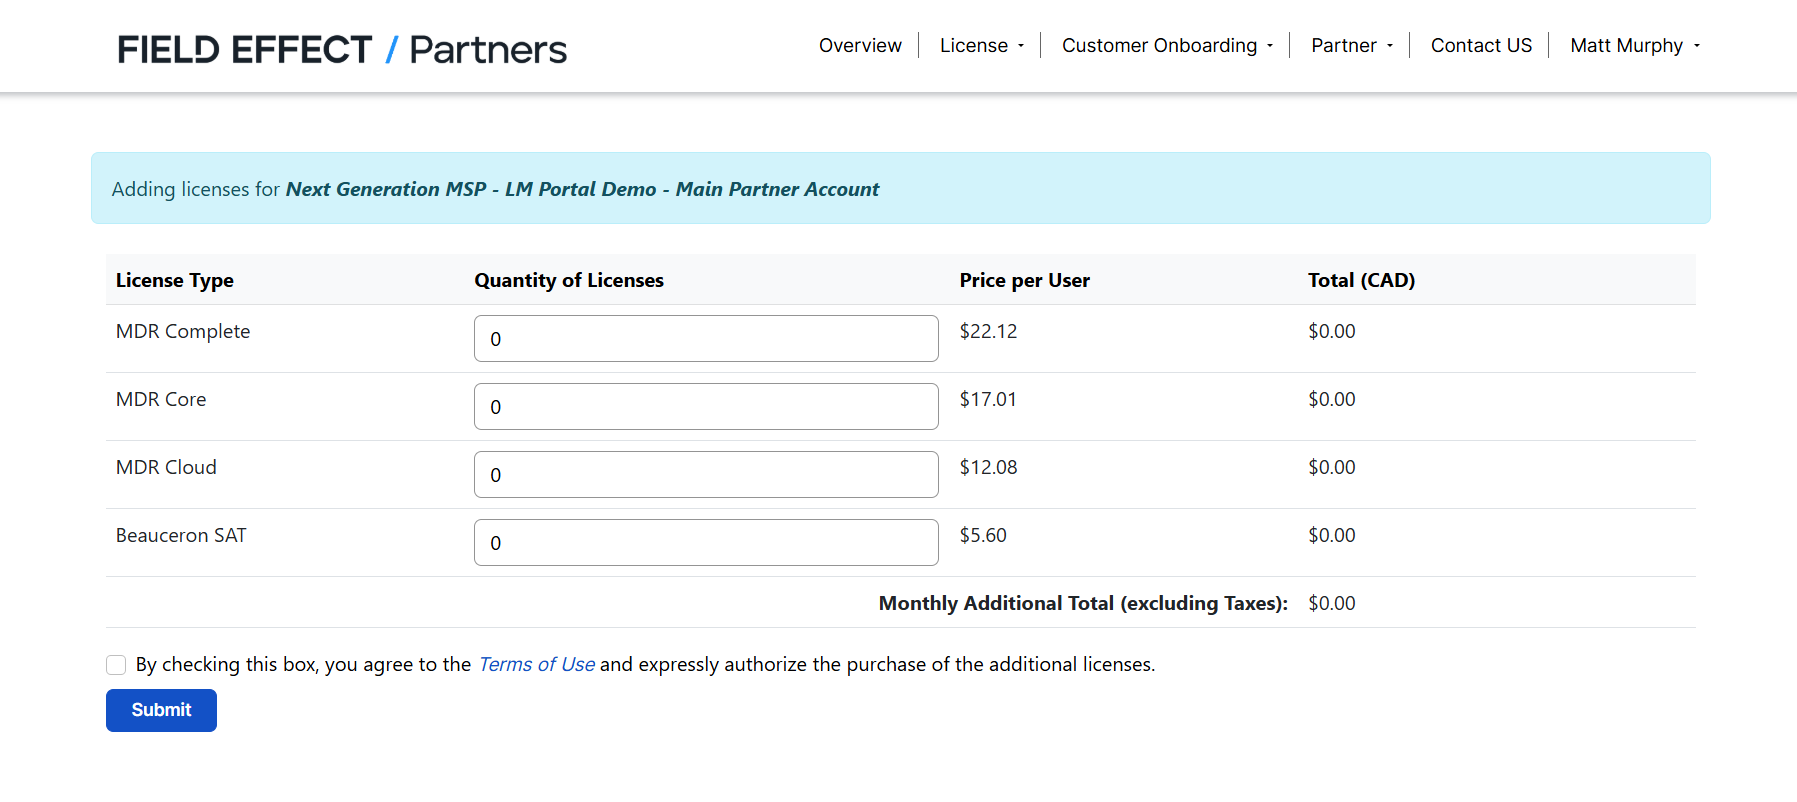Open the Partner dropdown menu
Image resolution: width=1797 pixels, height=802 pixels.
[1352, 45]
